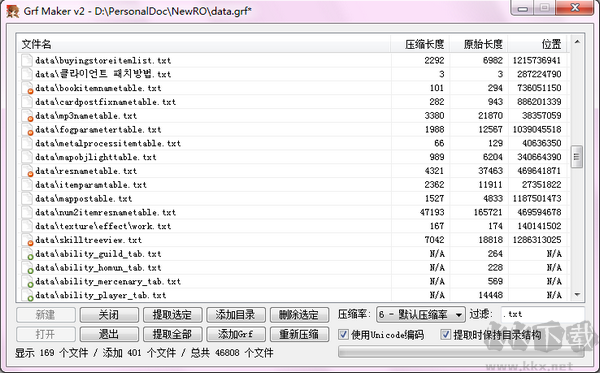Select data\num2itemresnametable.txt file name
Image resolution: width=600 pixels, height=373 pixels.
click(105, 212)
